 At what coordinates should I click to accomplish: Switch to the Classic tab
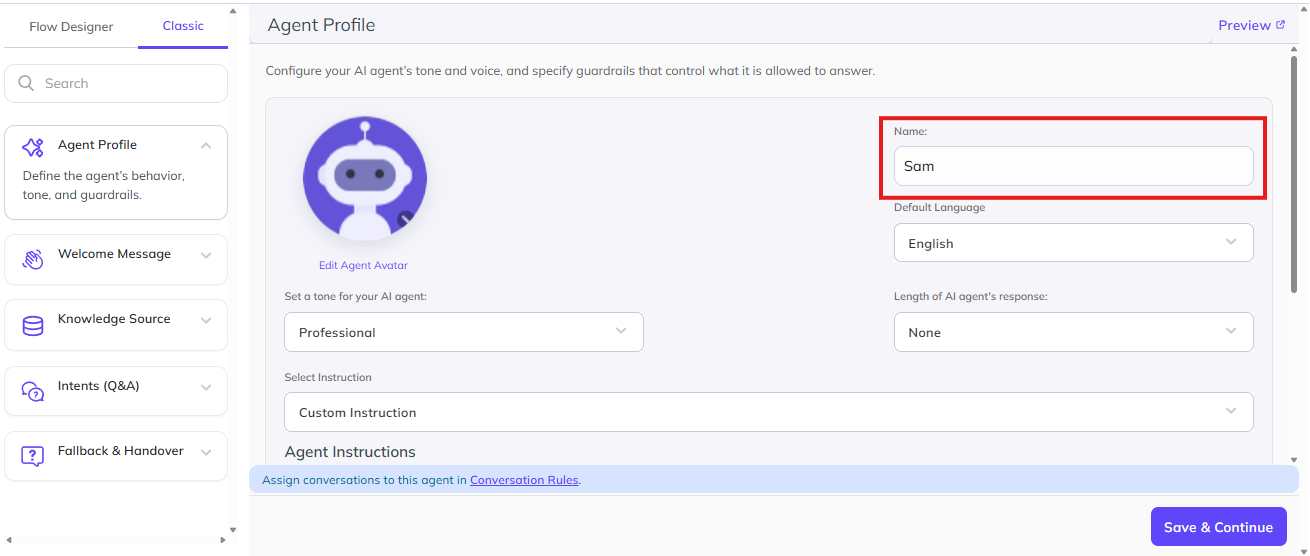[183, 26]
